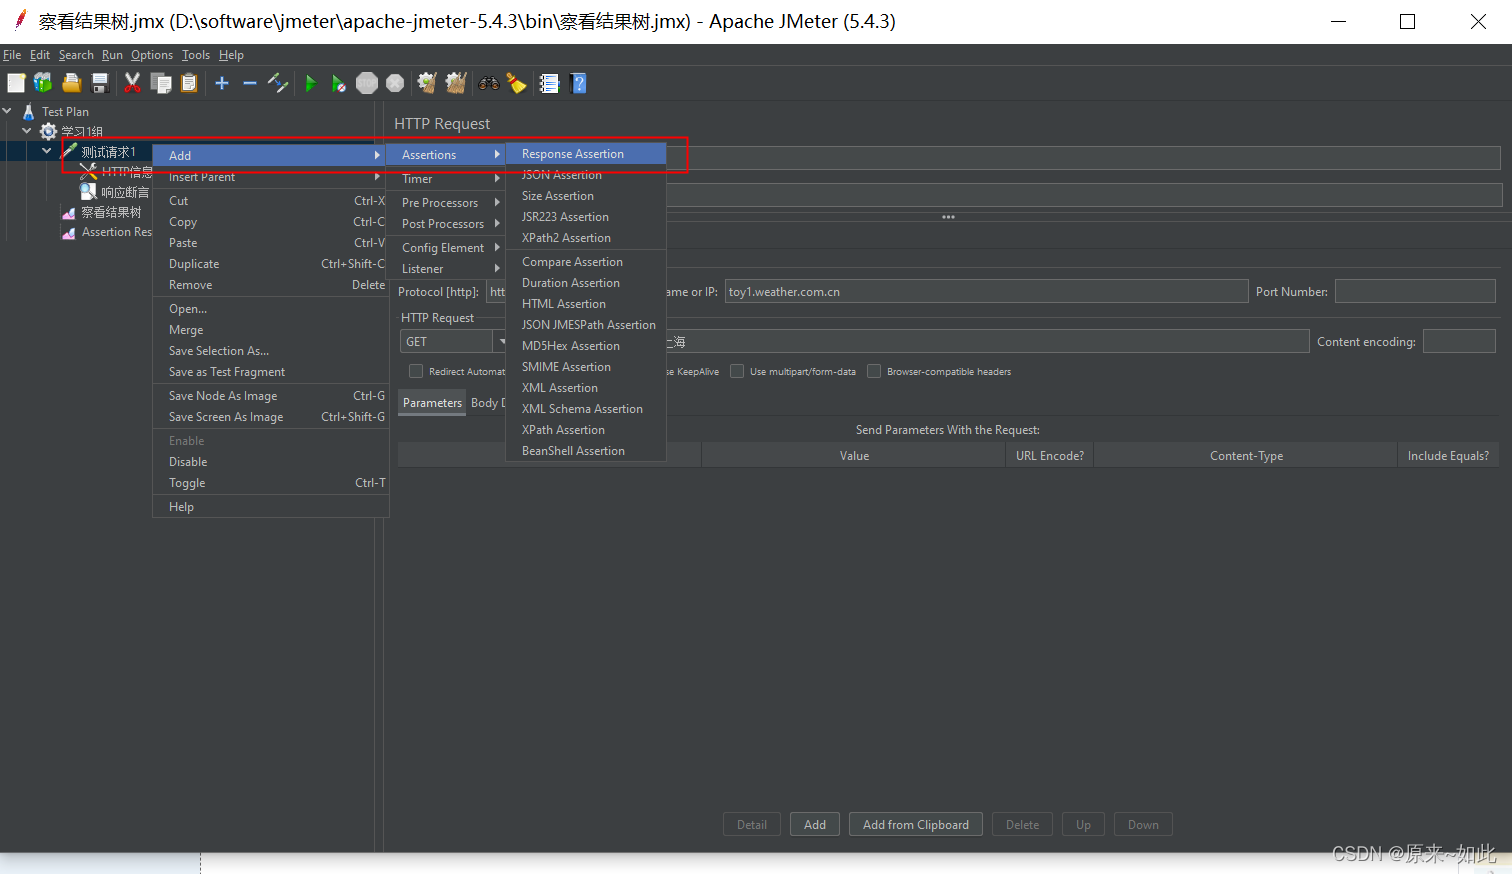1512x874 pixels.
Task: Expand the Pre Processors submenu
Action: pyautogui.click(x=445, y=203)
